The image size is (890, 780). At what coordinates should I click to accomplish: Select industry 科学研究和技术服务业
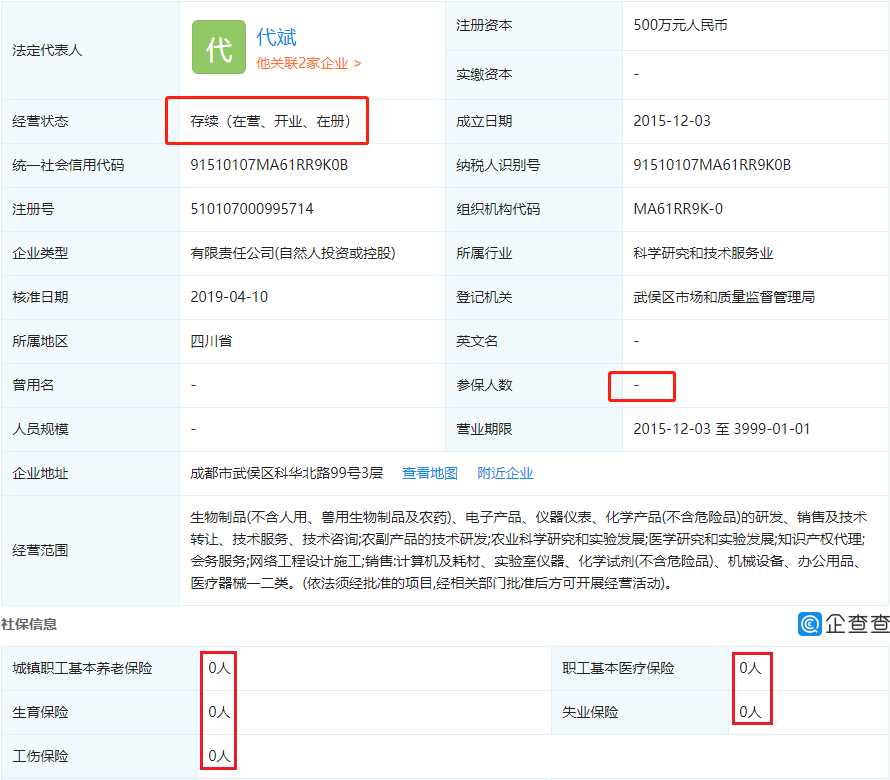[x=703, y=253]
